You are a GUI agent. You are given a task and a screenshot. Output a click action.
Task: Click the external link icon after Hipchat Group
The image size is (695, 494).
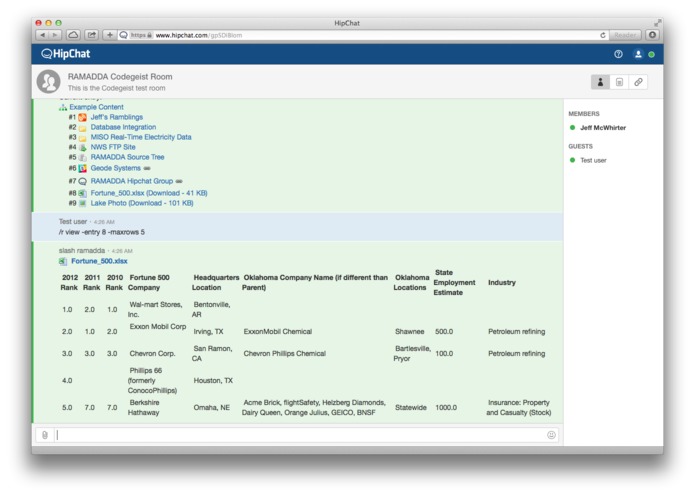click(179, 181)
